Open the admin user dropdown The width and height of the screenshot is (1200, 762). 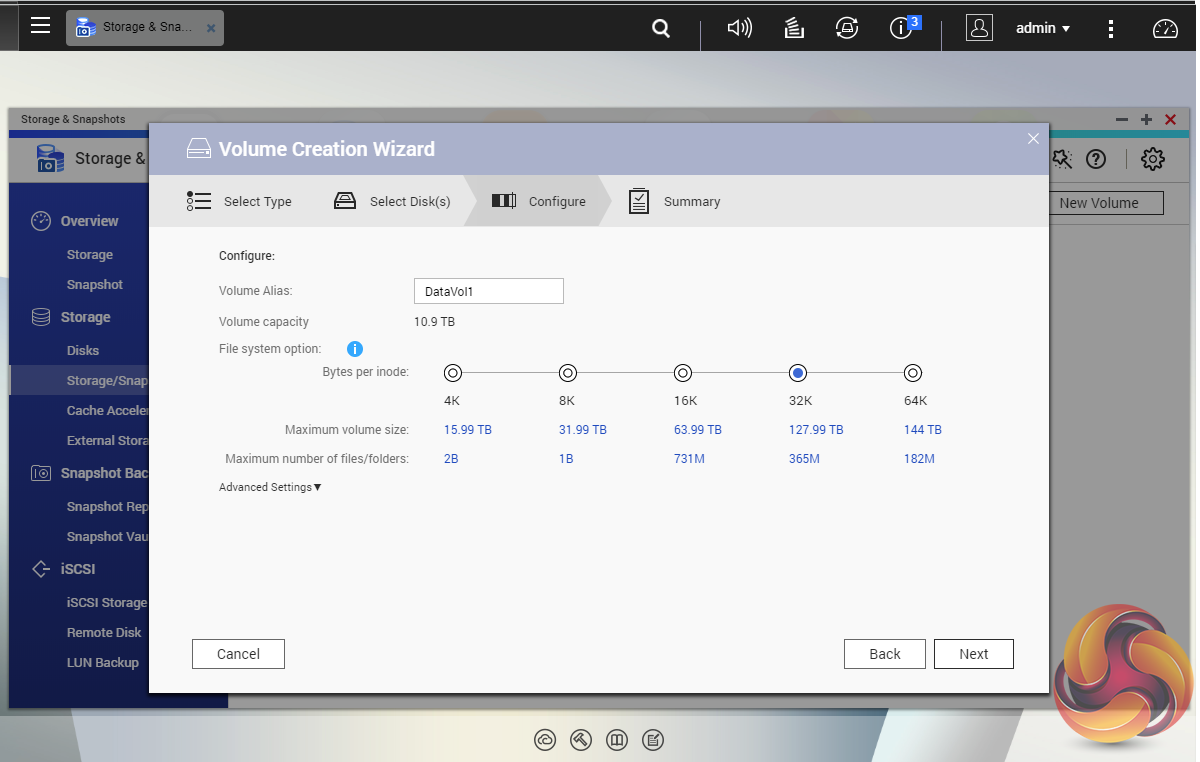[x=1043, y=28]
